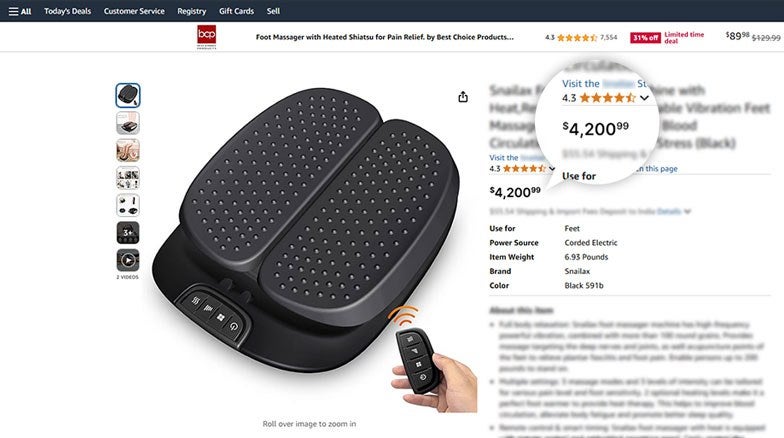
Task: Select the third product image thumbnail
Action: (x=128, y=150)
